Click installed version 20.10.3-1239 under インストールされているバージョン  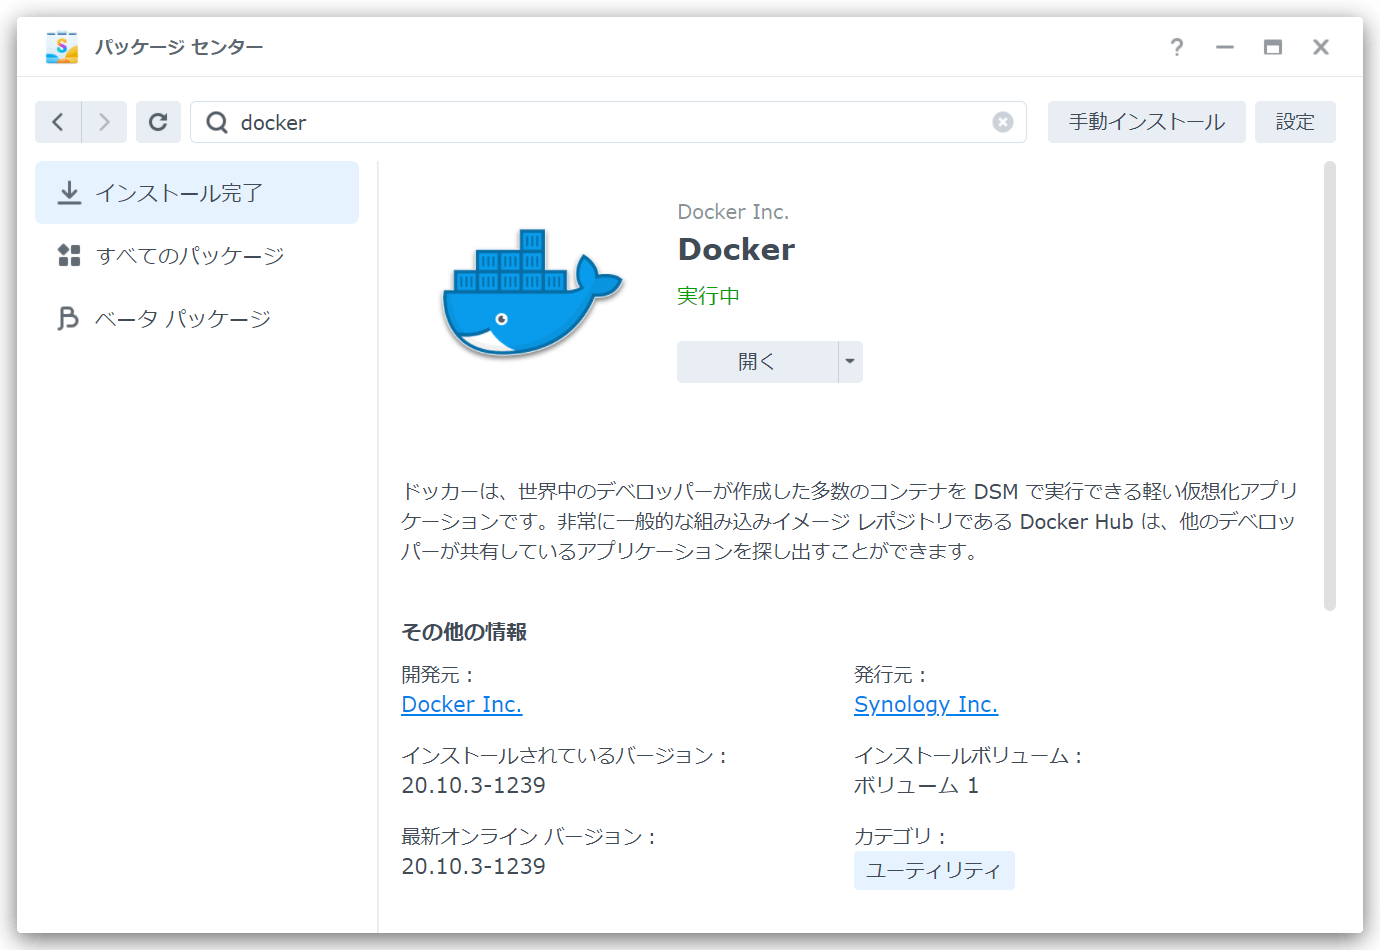coord(473,785)
